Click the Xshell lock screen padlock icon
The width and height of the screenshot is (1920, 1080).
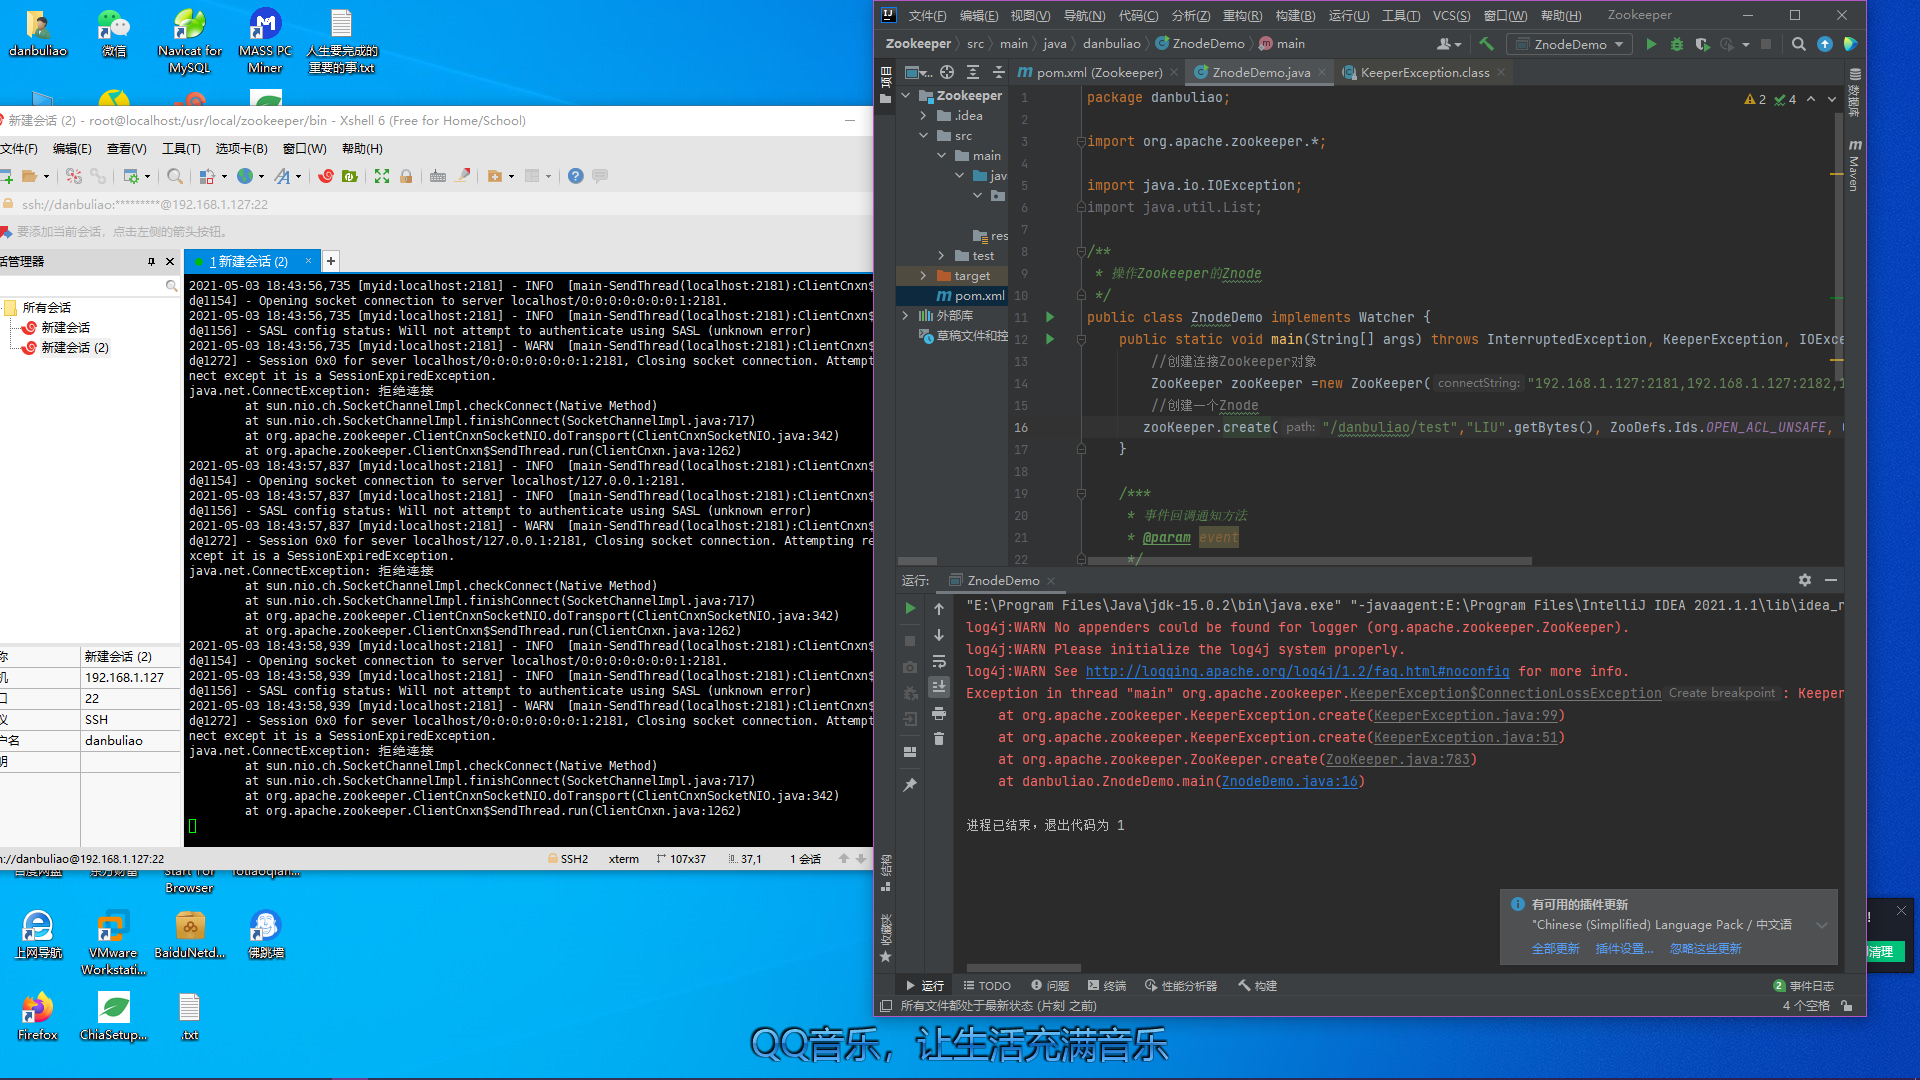[x=406, y=176]
